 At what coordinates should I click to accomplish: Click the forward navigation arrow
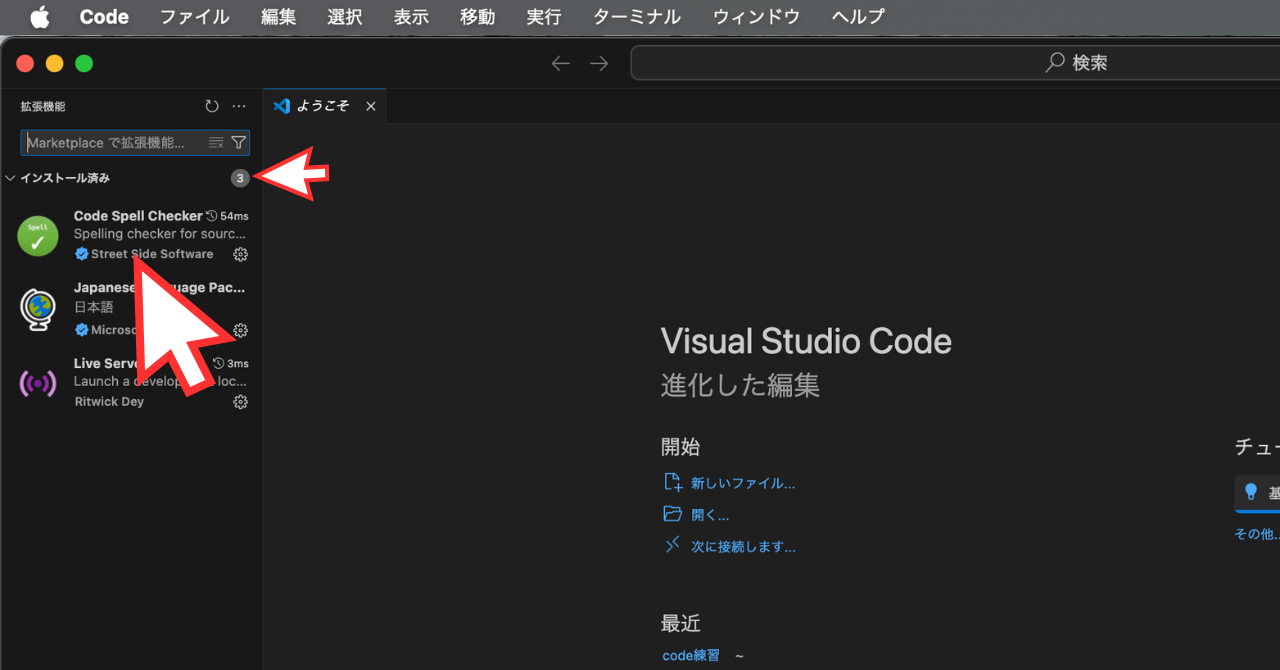pyautogui.click(x=598, y=62)
